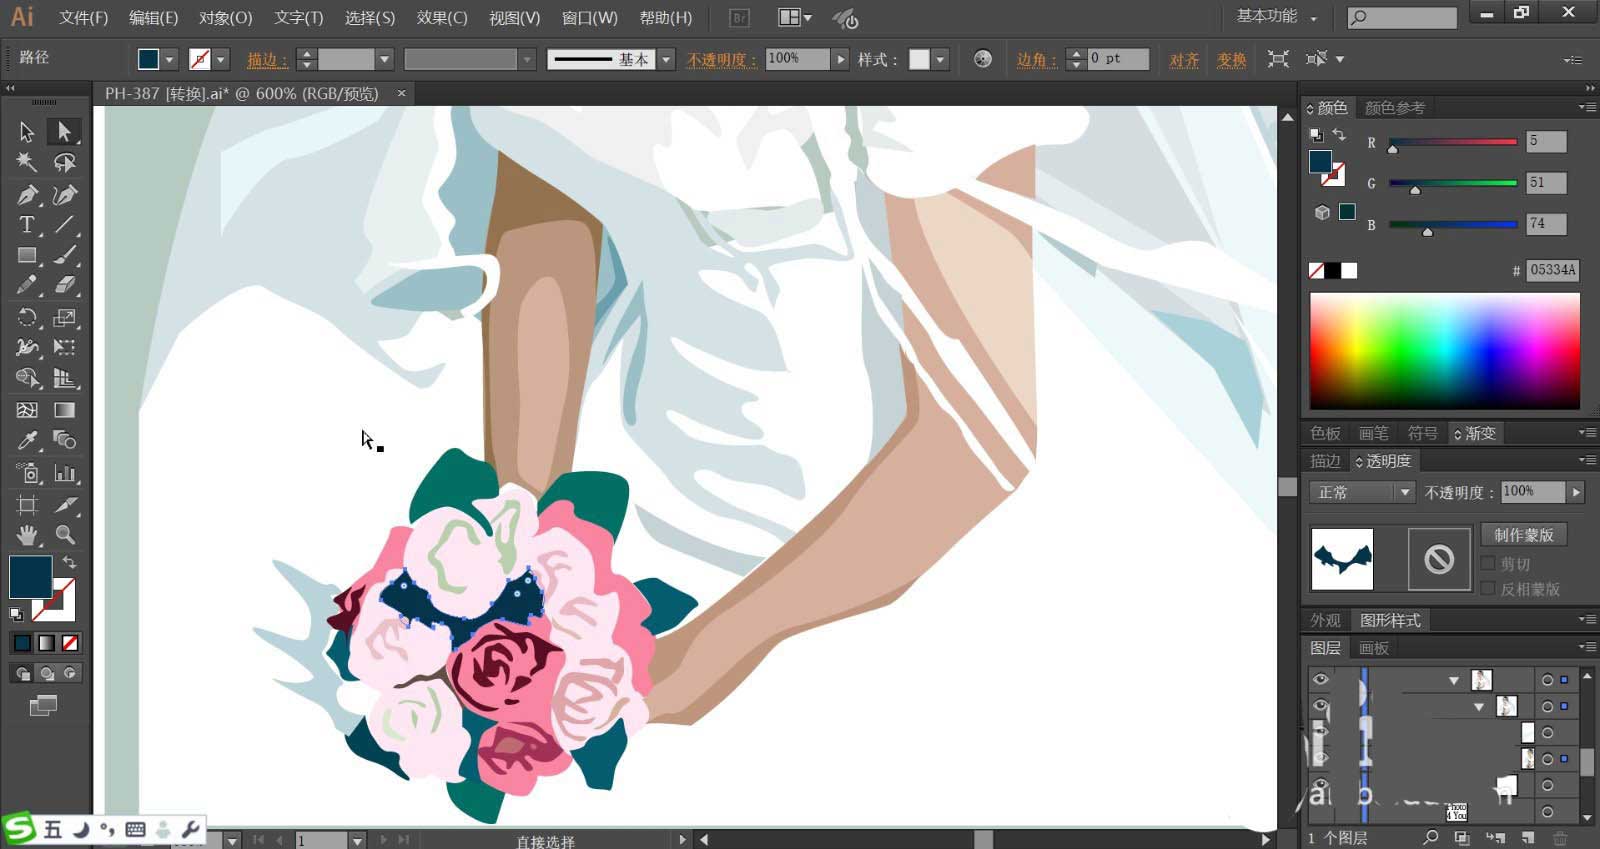Image resolution: width=1600 pixels, height=849 pixels.
Task: Select the Rotate tool
Action: (x=27, y=318)
